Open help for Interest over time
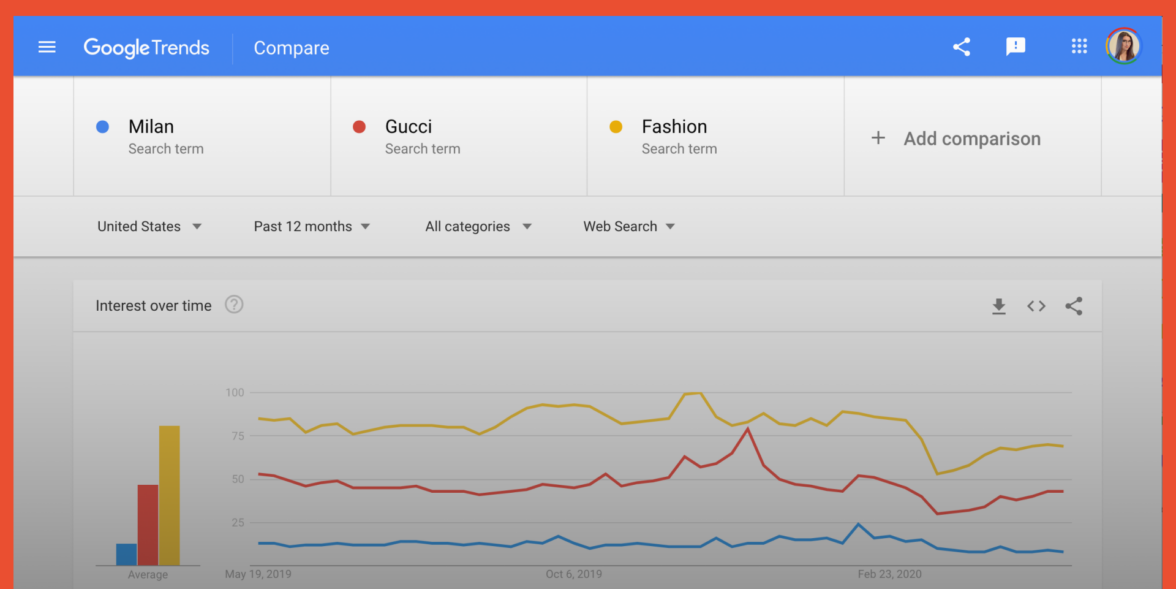The width and height of the screenshot is (1176, 589). (x=234, y=305)
